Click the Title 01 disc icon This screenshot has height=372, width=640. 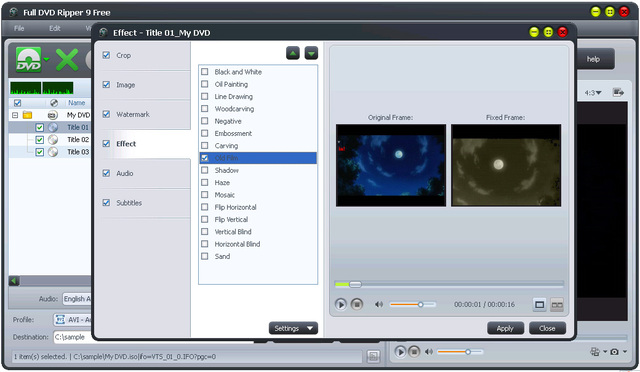click(x=53, y=127)
